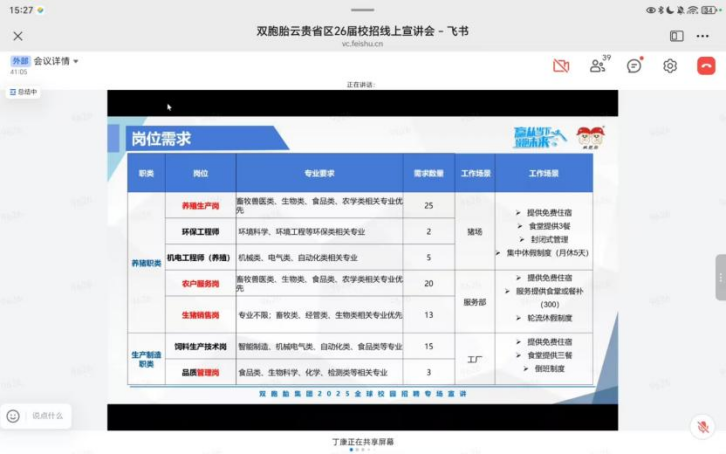Select the second page indicator dot

point(357,450)
